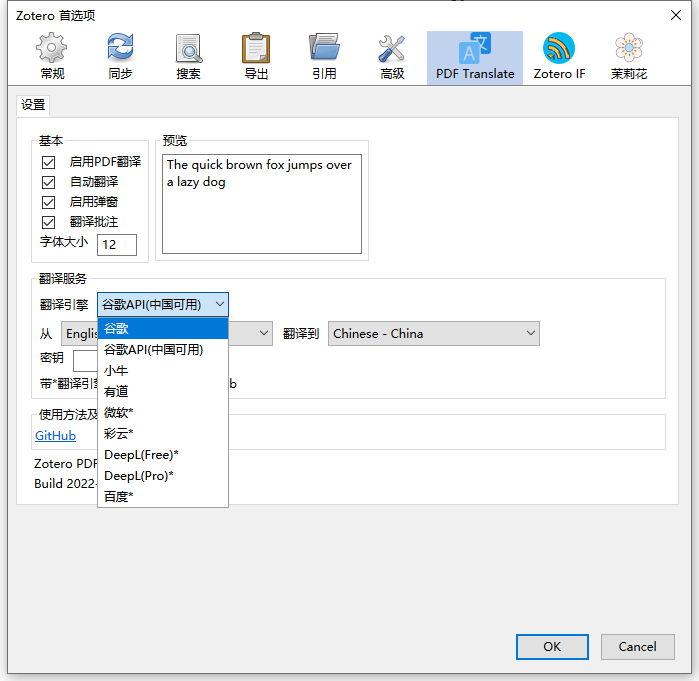This screenshot has width=699, height=681.
Task: Choose 微软* translation engine
Action: (x=163, y=413)
